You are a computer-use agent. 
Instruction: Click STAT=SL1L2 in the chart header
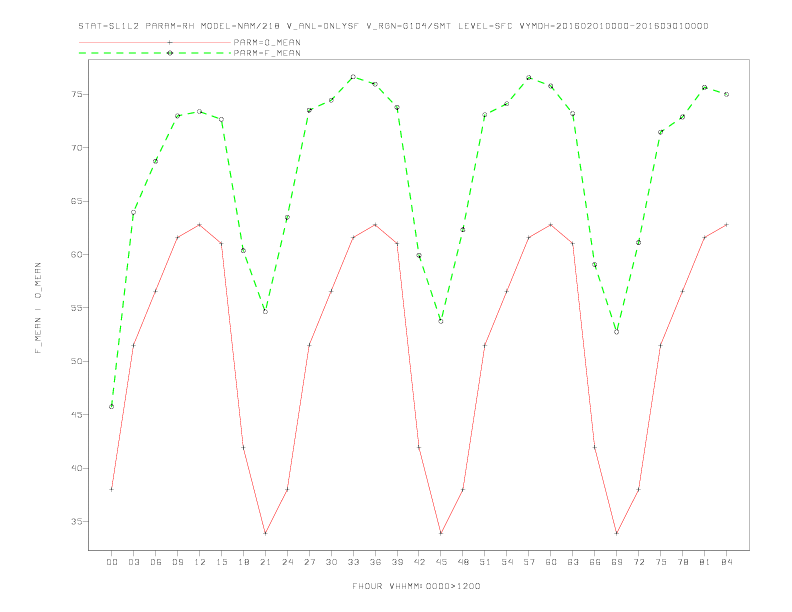[109, 26]
